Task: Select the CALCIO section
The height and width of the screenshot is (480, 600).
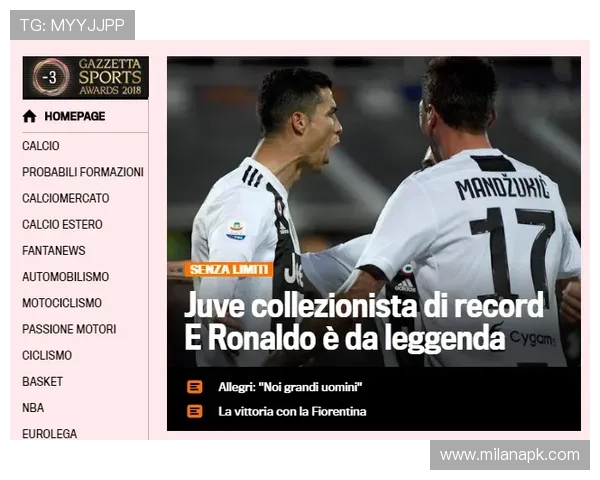Action: [x=41, y=146]
